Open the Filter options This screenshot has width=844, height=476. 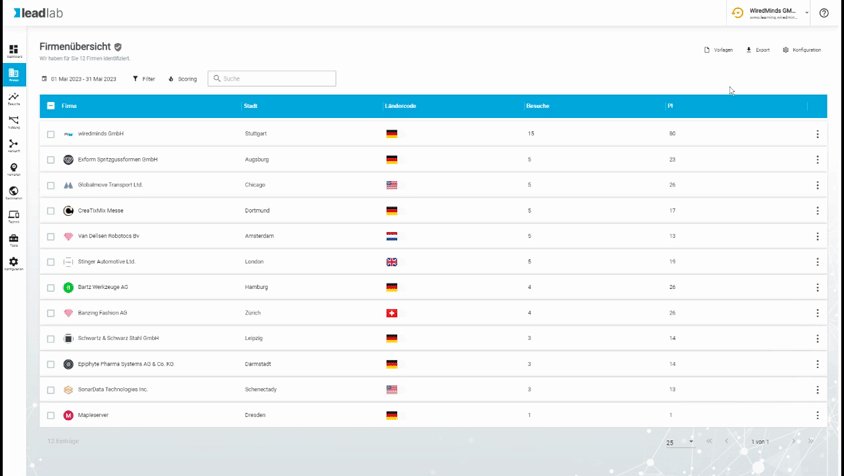click(x=144, y=79)
